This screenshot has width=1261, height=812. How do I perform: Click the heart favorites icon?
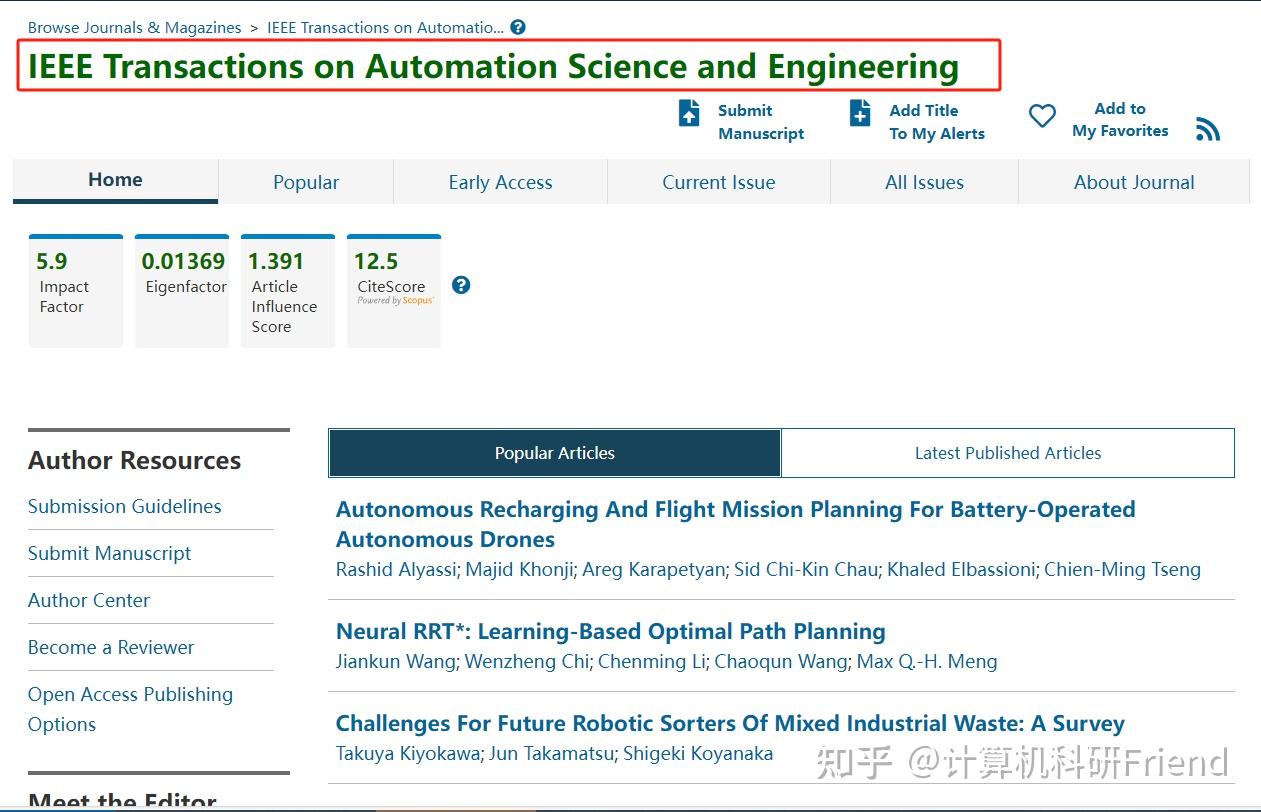pos(1042,116)
